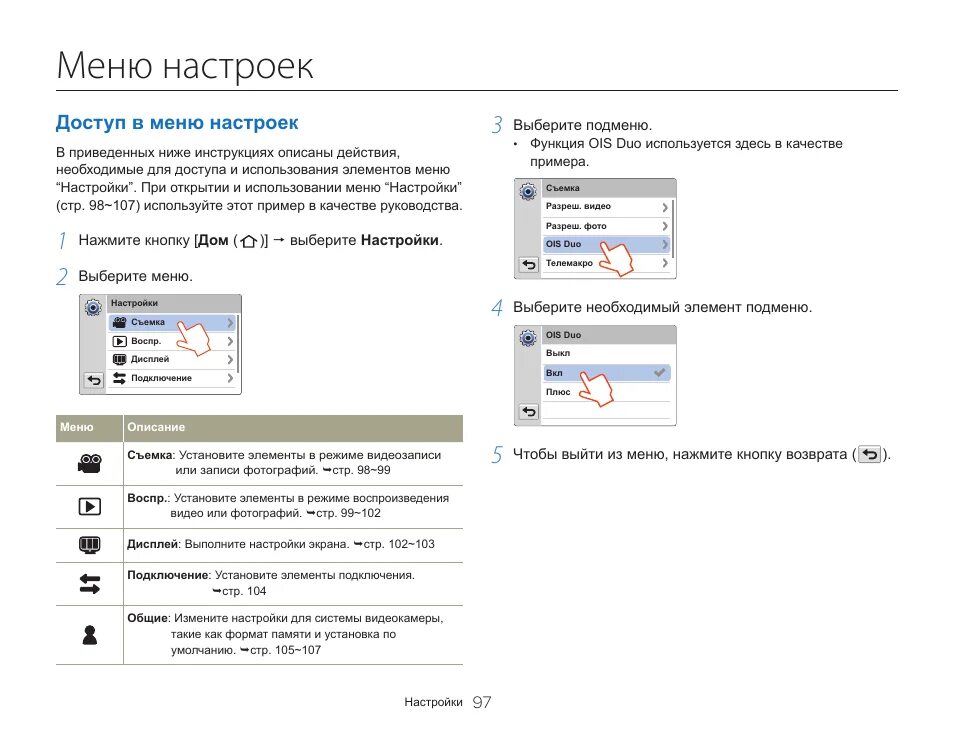
Task: Expand the Дисплей row chevron
Action: pyautogui.click(x=230, y=360)
